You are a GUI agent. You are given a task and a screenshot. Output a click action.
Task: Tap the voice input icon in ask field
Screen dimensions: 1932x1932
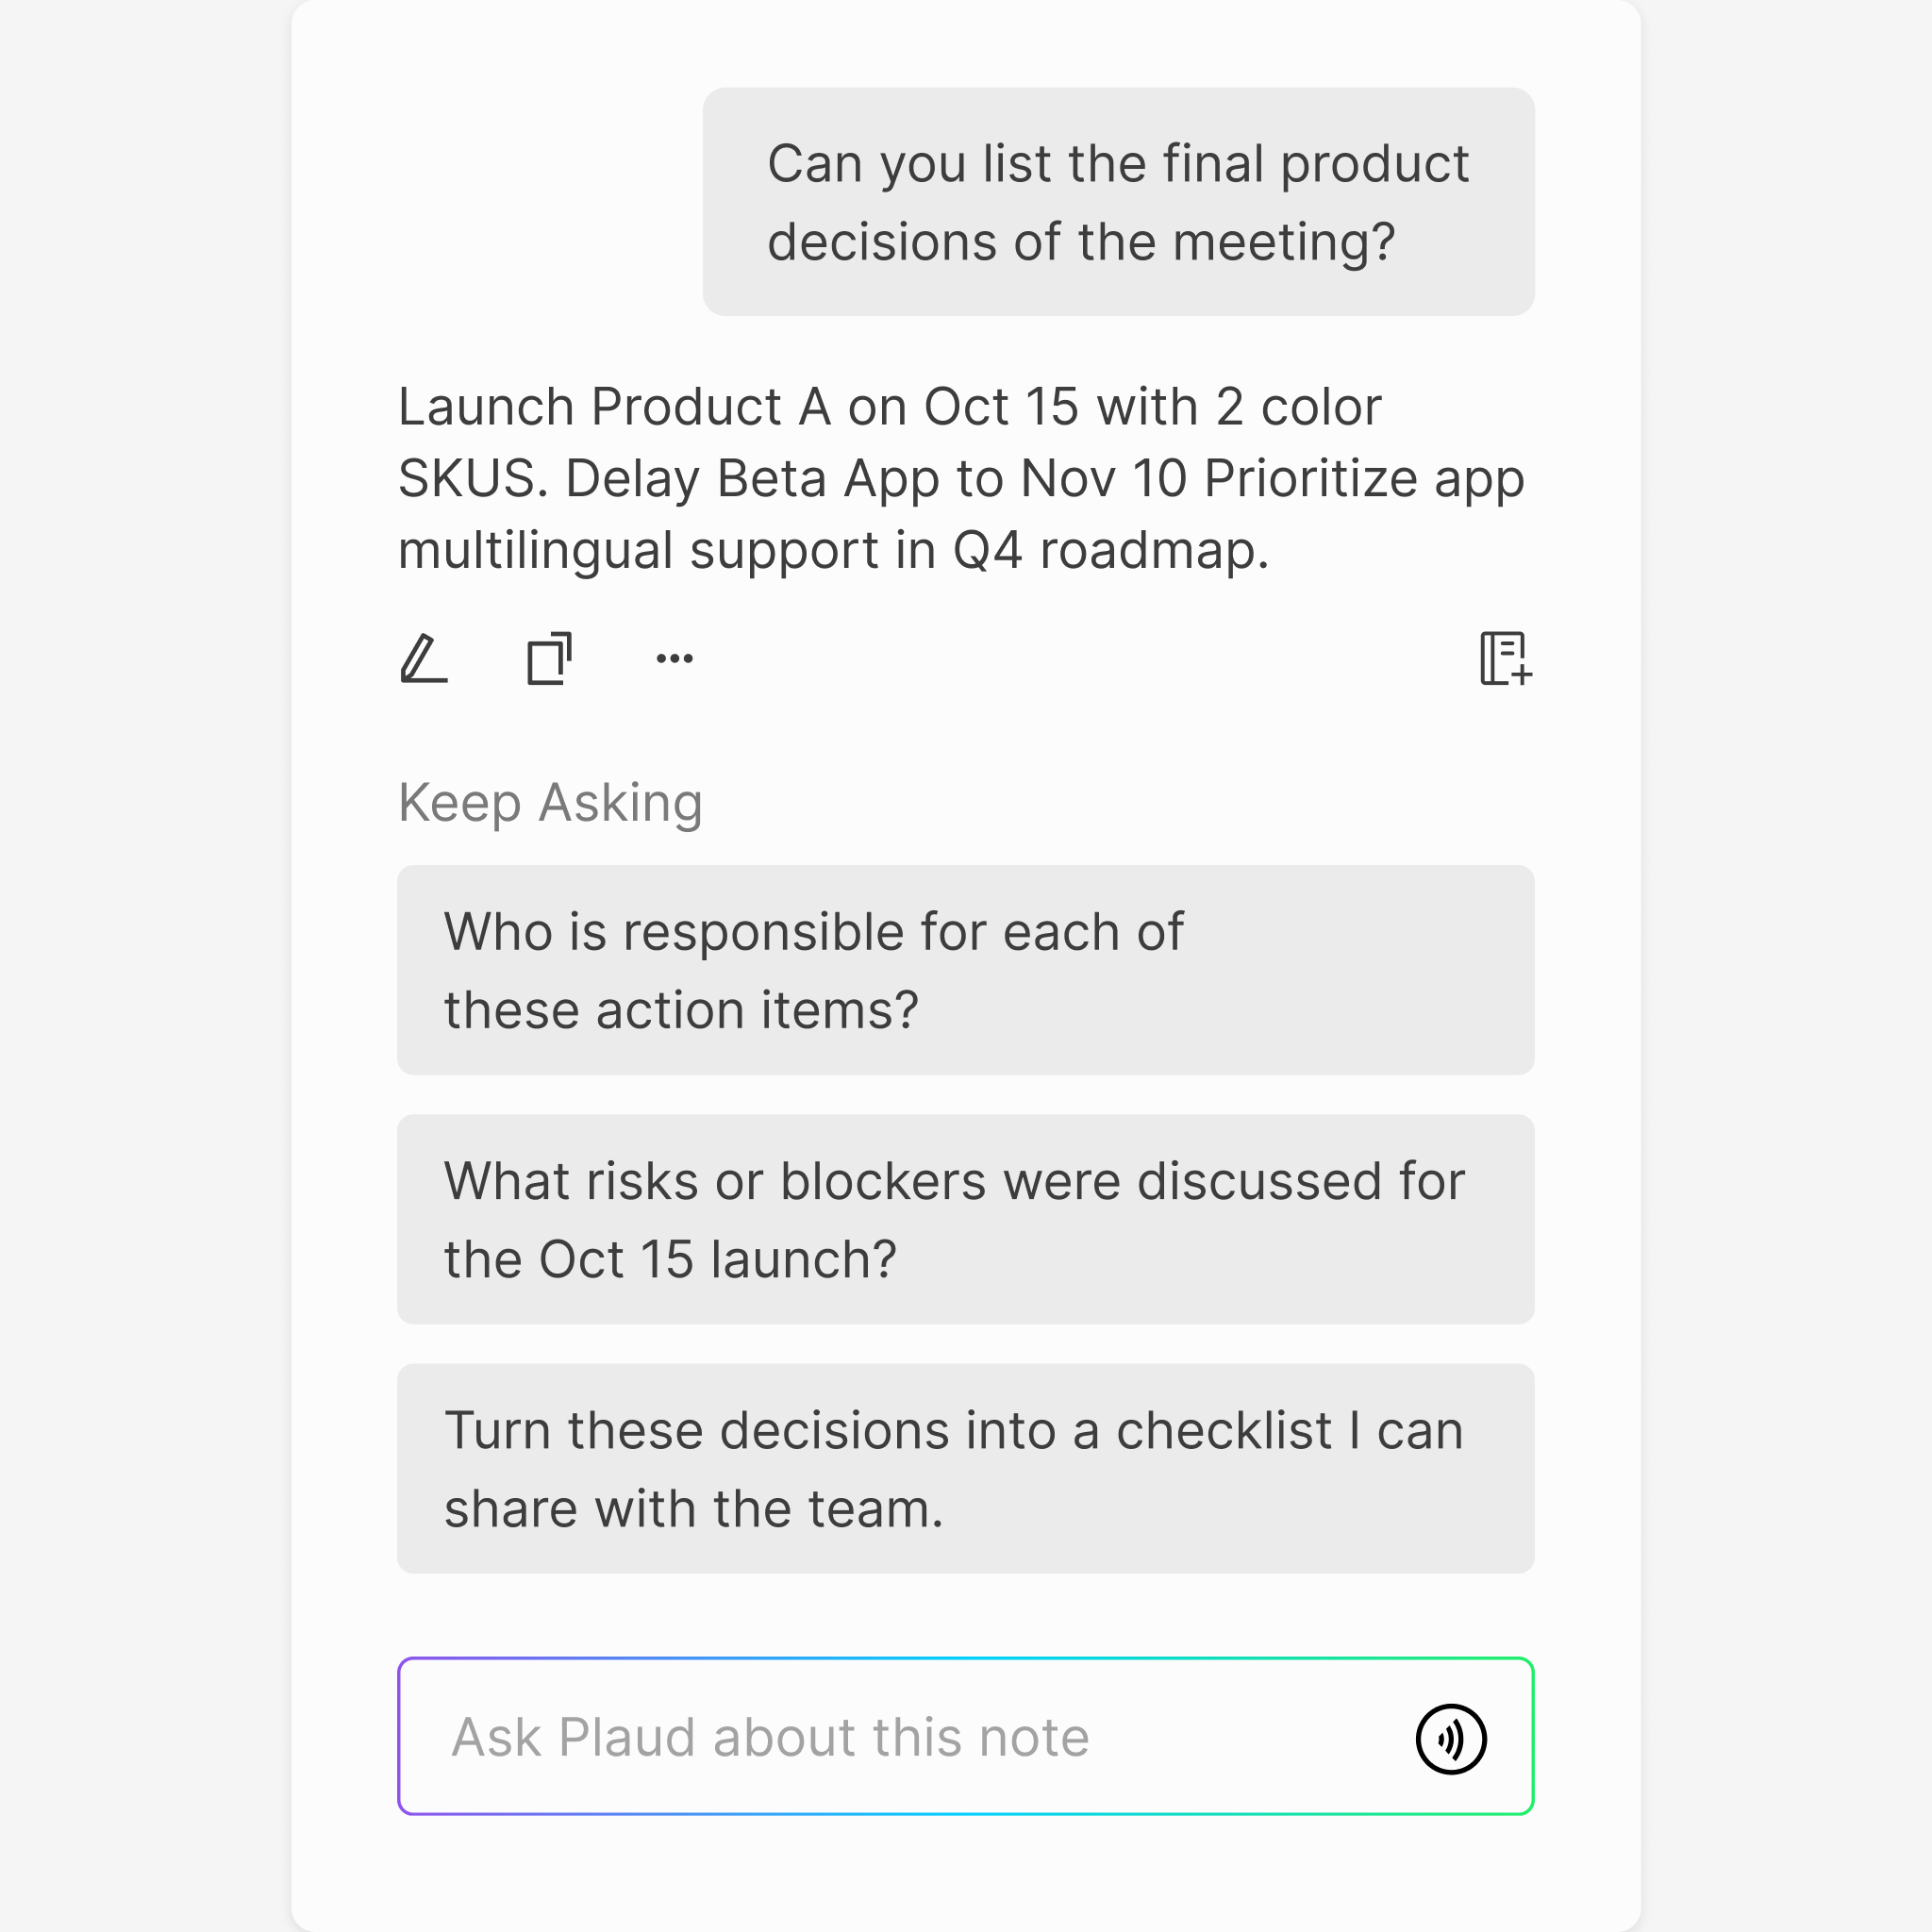pyautogui.click(x=1450, y=1739)
